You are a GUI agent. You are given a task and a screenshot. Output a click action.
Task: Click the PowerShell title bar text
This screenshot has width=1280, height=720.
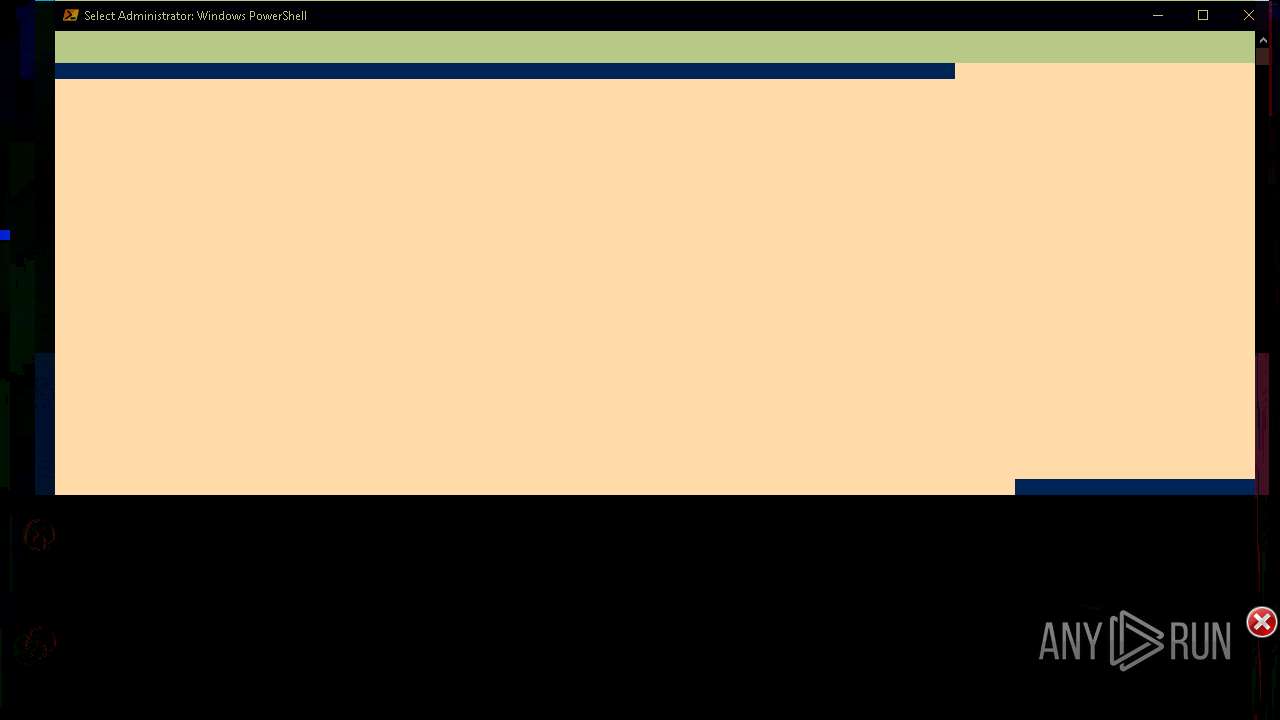195,16
